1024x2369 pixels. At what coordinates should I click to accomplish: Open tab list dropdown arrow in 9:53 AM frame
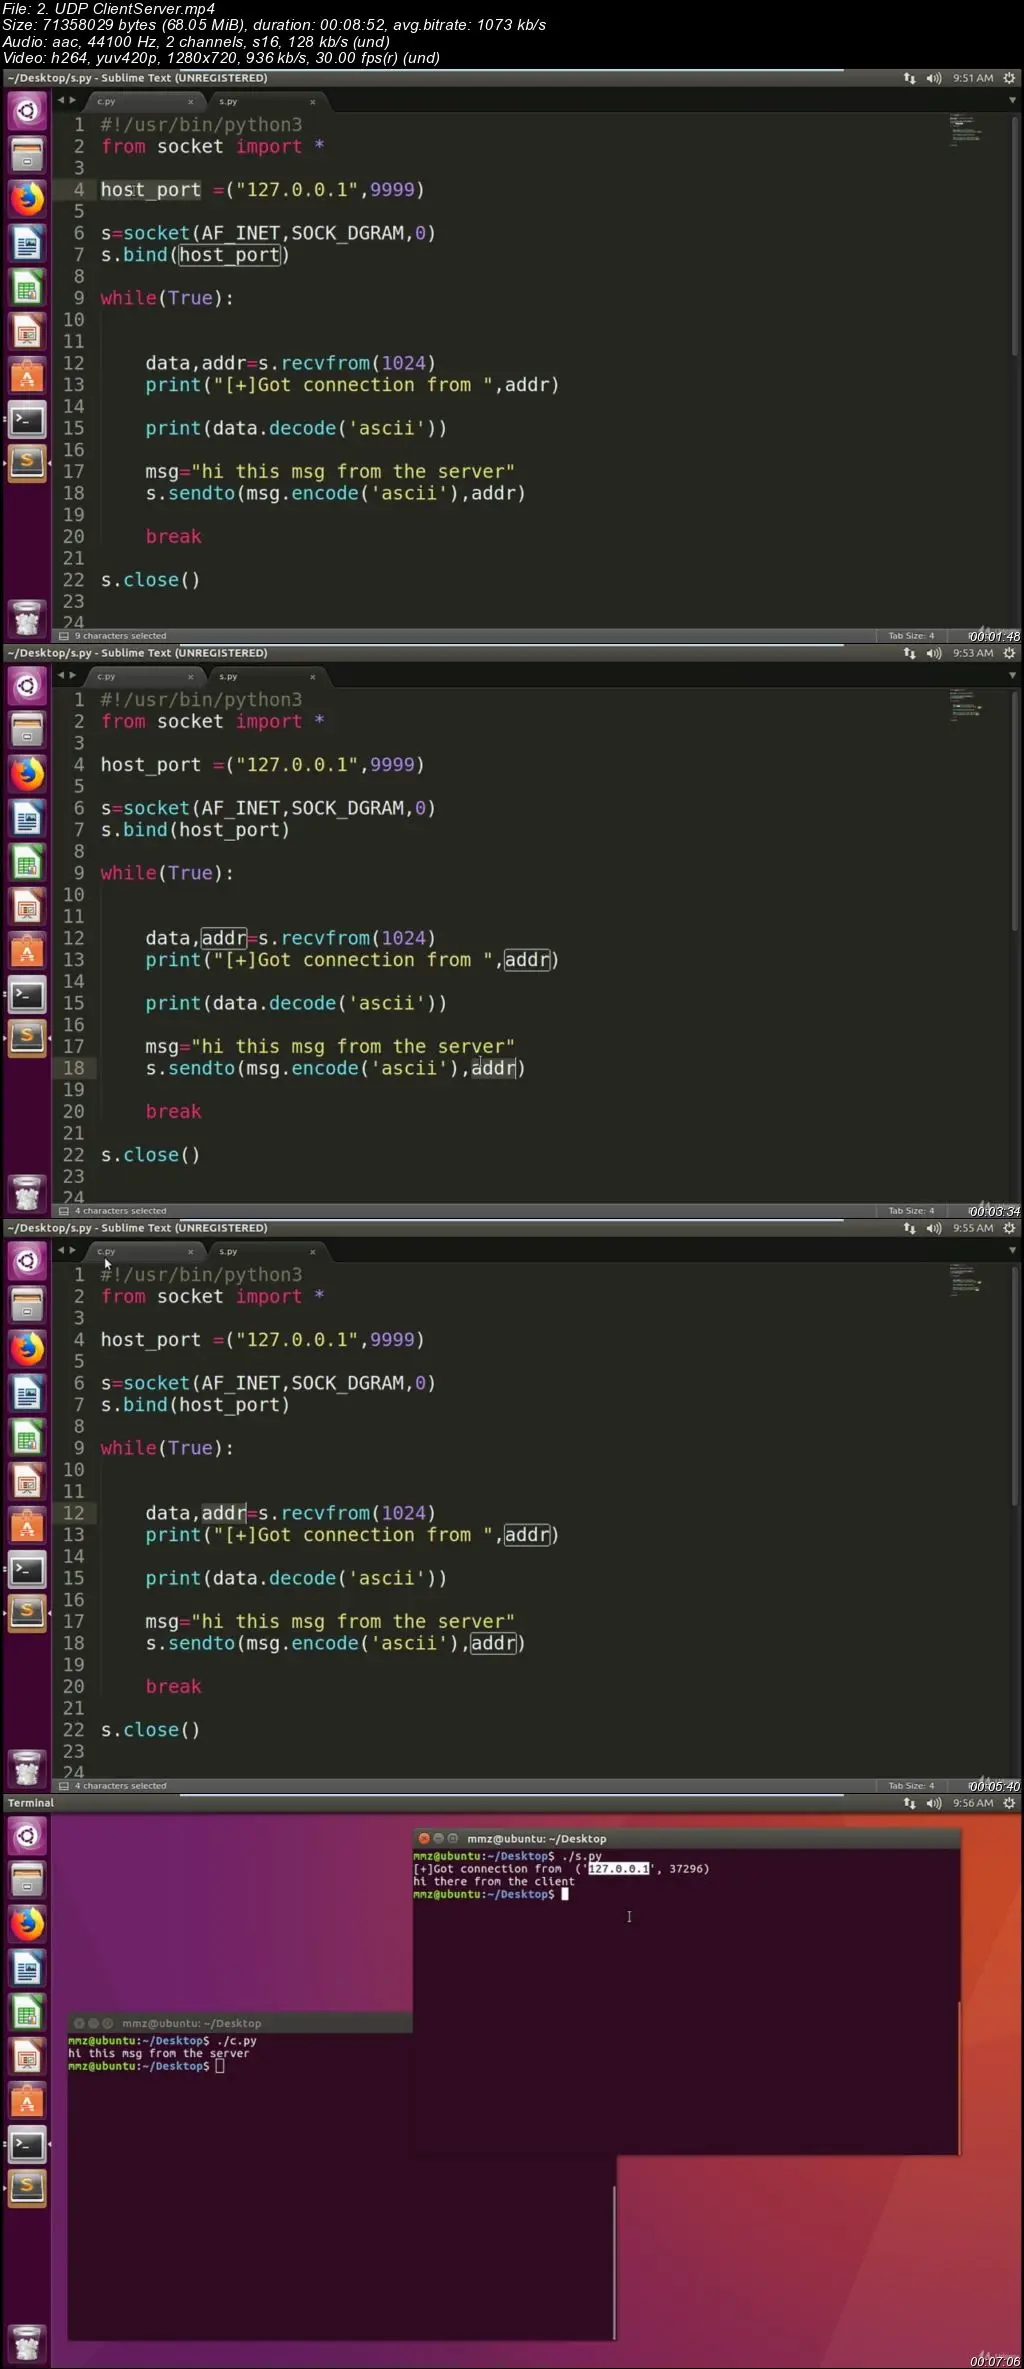[1012, 676]
